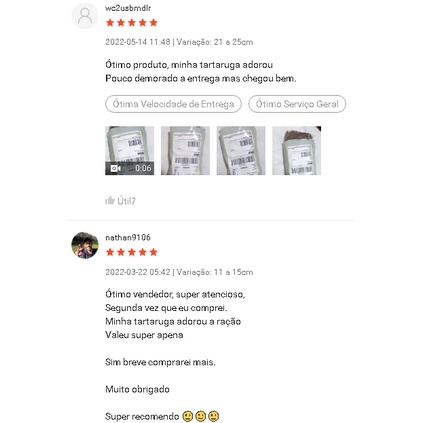
Task: Open username nathan9106
Action: coord(128,237)
